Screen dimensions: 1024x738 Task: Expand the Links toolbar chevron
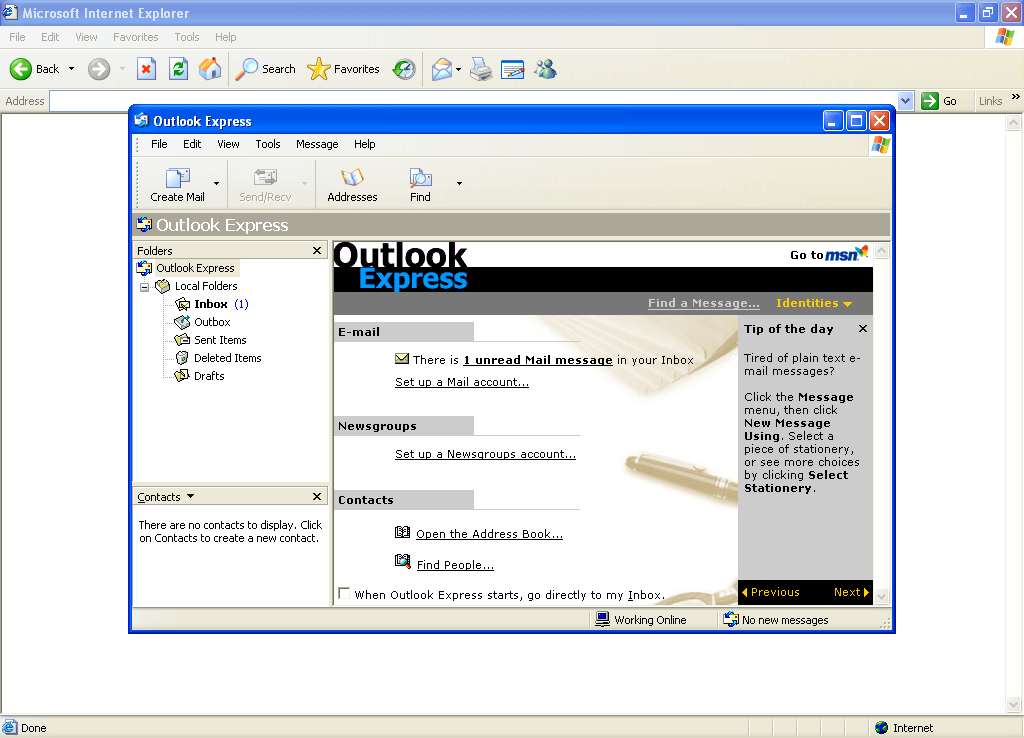click(x=1016, y=97)
